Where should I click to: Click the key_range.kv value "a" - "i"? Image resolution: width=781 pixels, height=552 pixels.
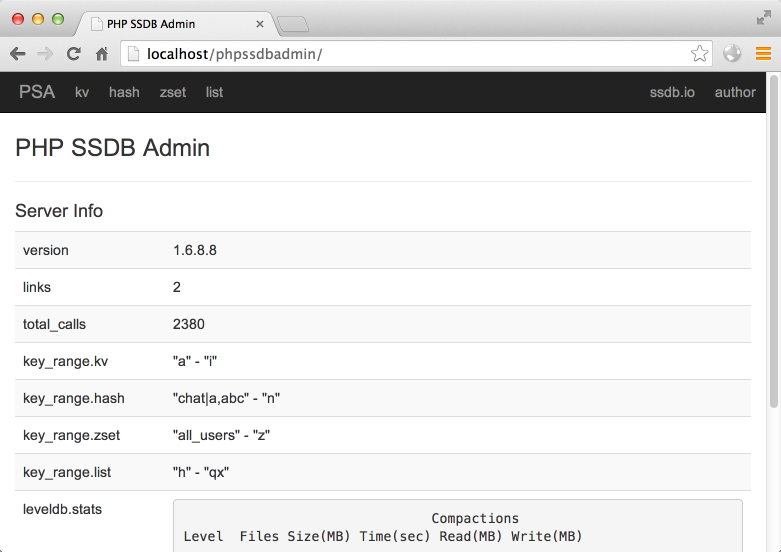195,361
